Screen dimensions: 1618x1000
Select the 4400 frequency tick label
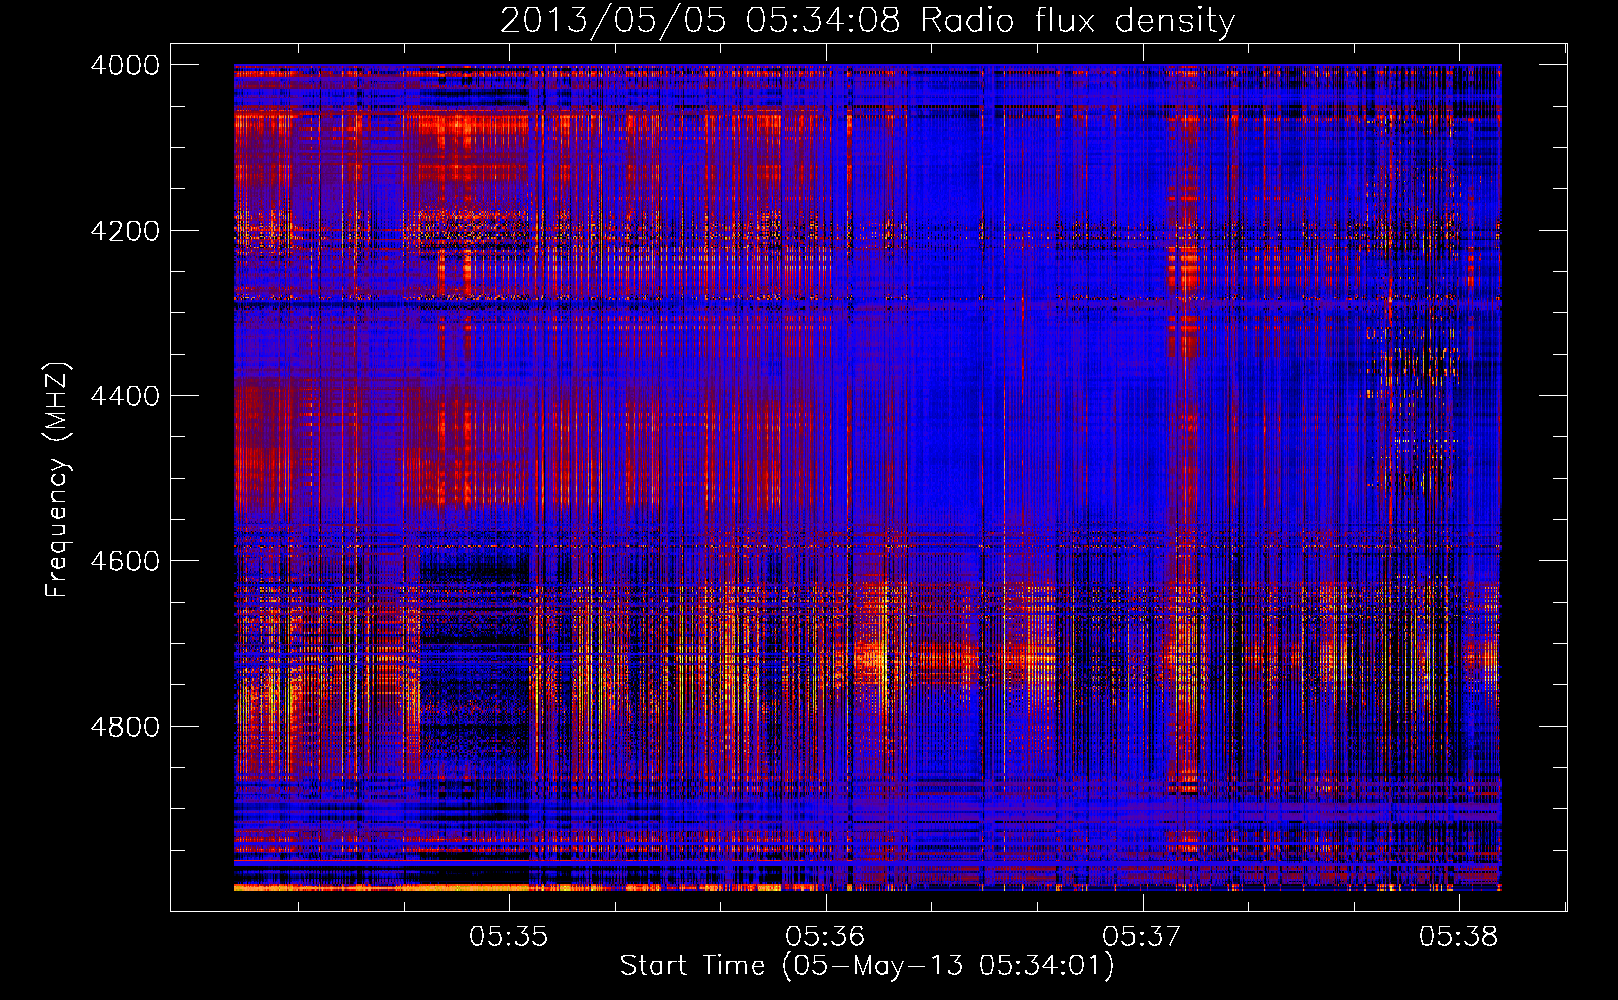(125, 396)
